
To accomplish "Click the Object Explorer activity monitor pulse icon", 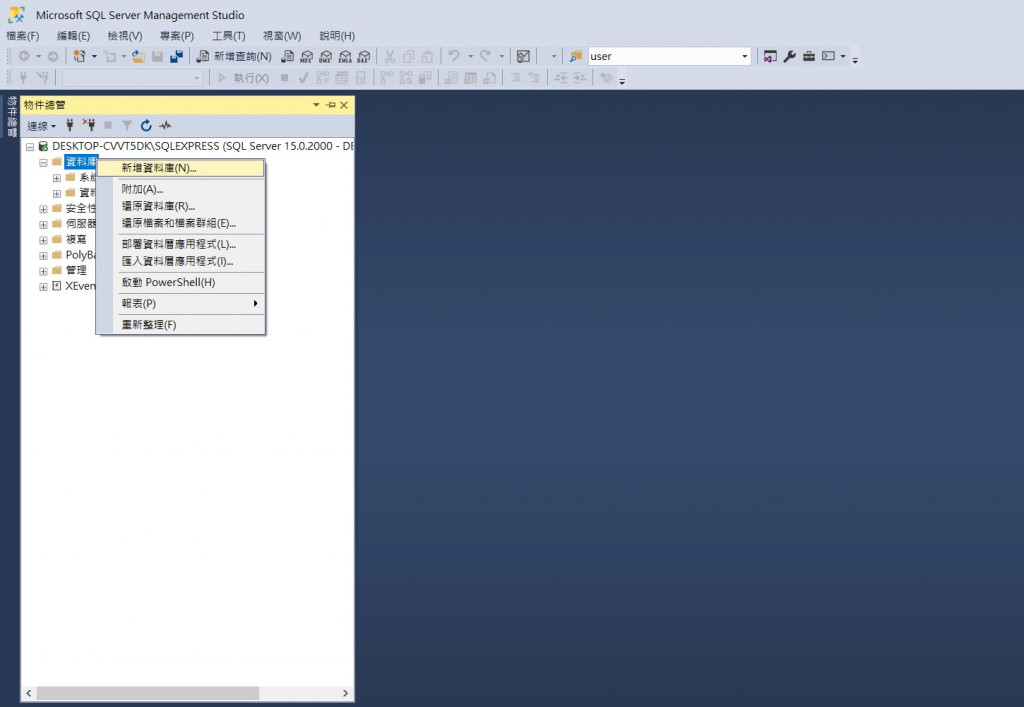I will coord(165,125).
